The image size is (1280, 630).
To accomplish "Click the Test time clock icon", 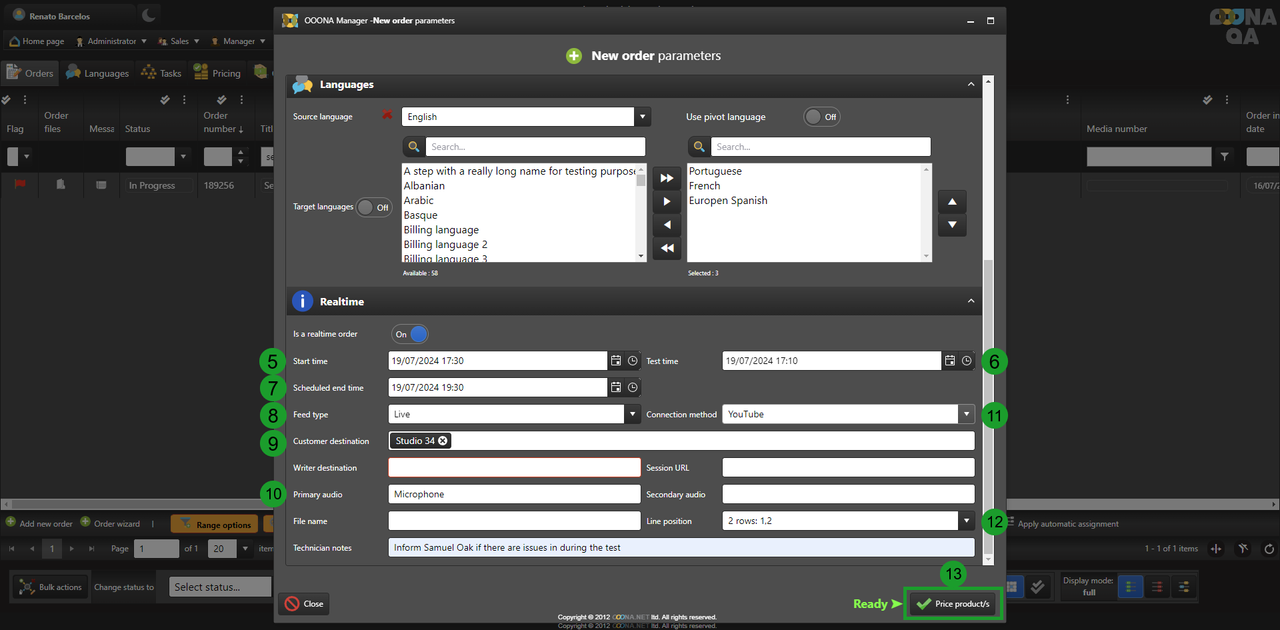I will [x=967, y=361].
